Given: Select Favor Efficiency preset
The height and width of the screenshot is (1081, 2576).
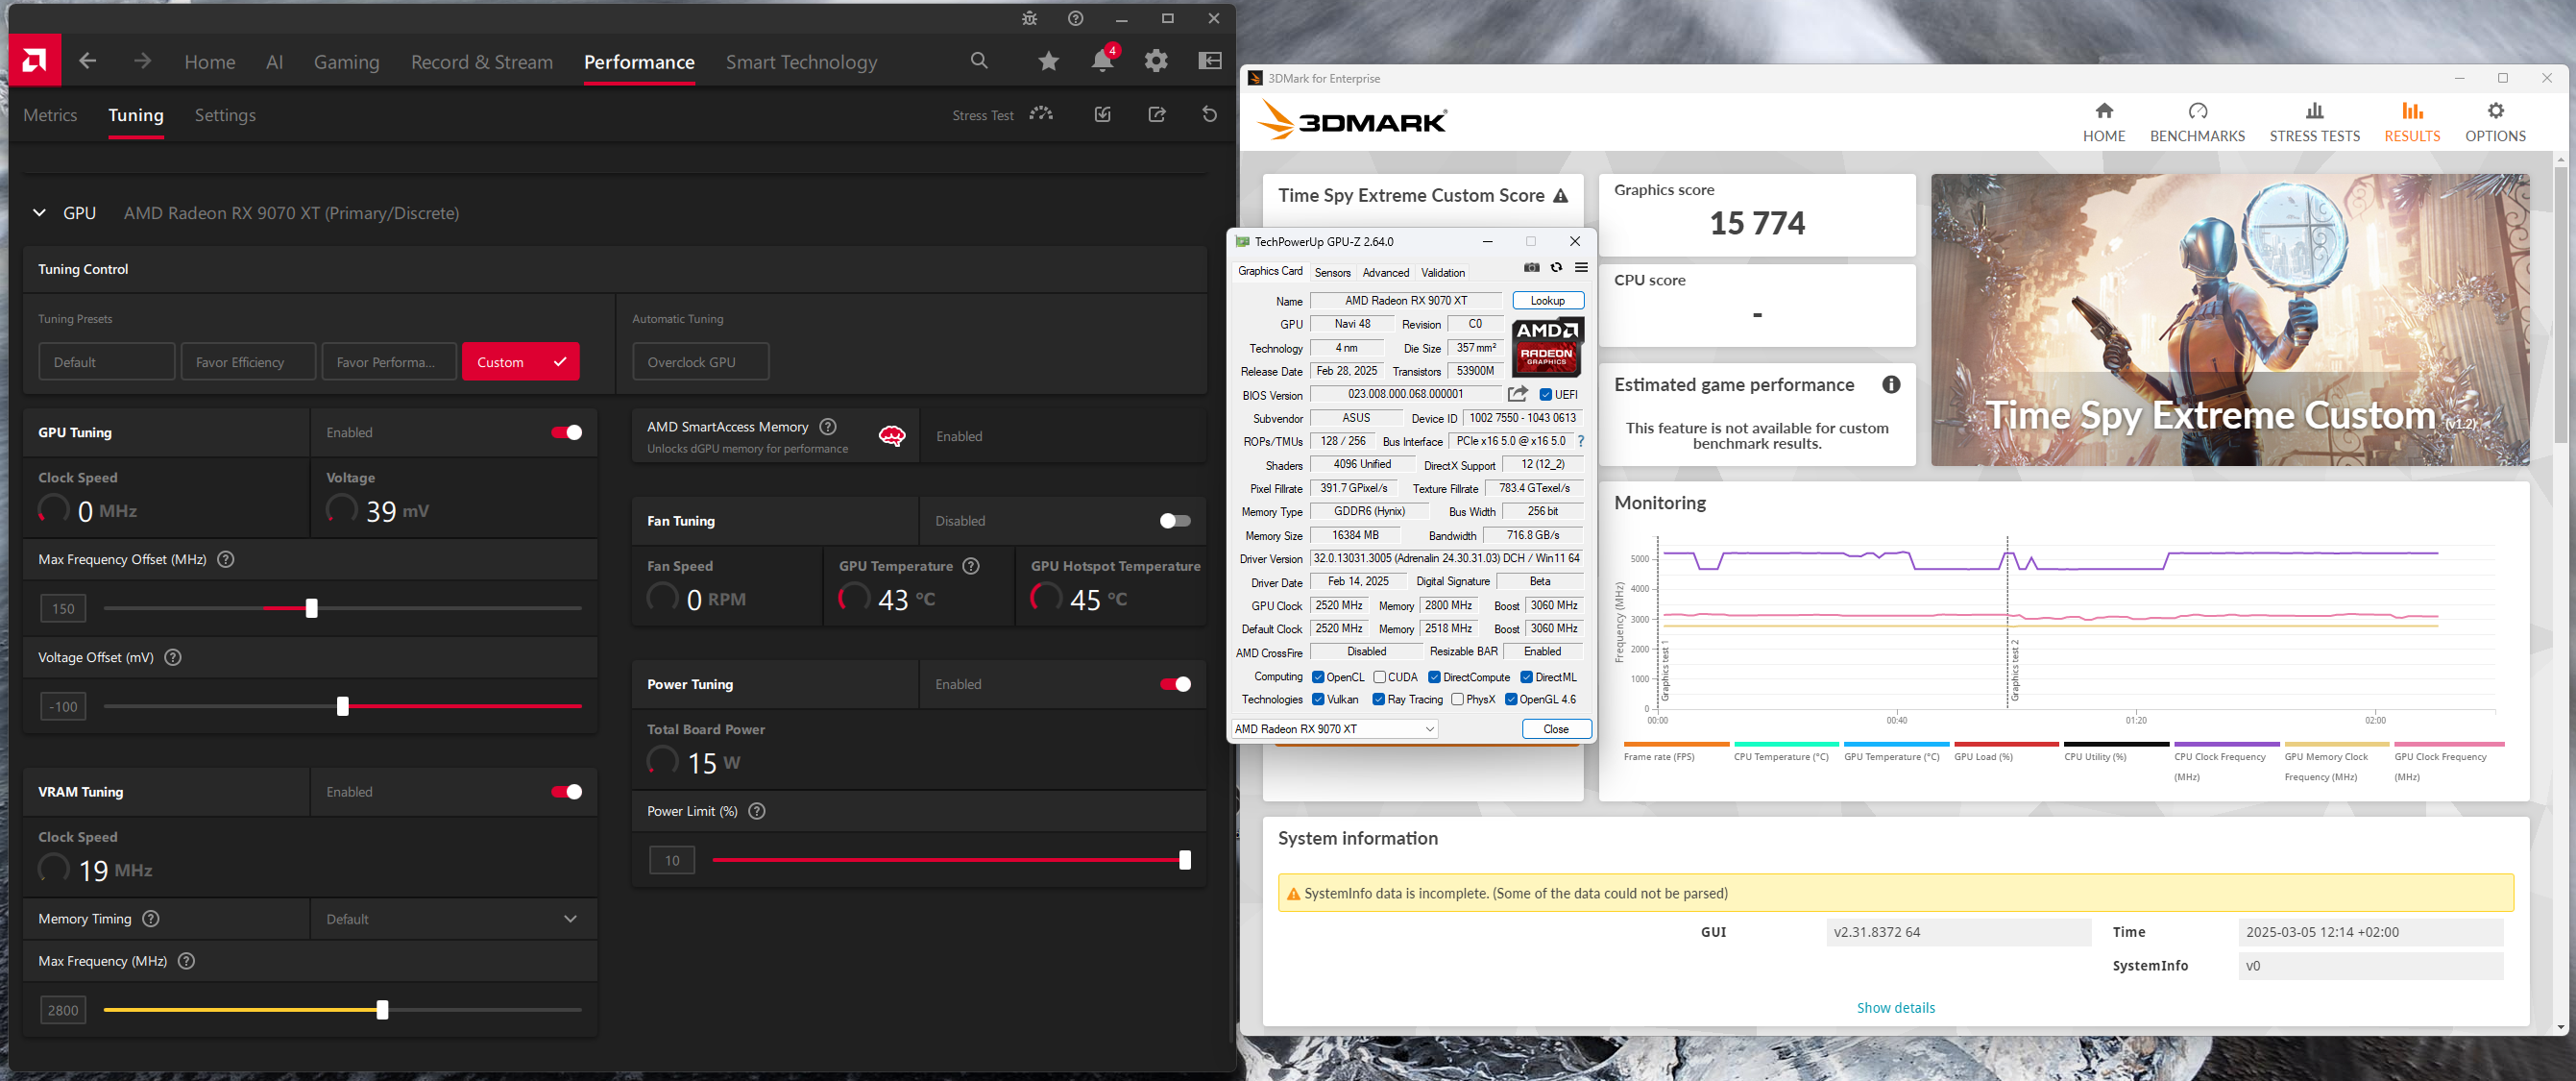Looking at the screenshot, I should tap(248, 361).
